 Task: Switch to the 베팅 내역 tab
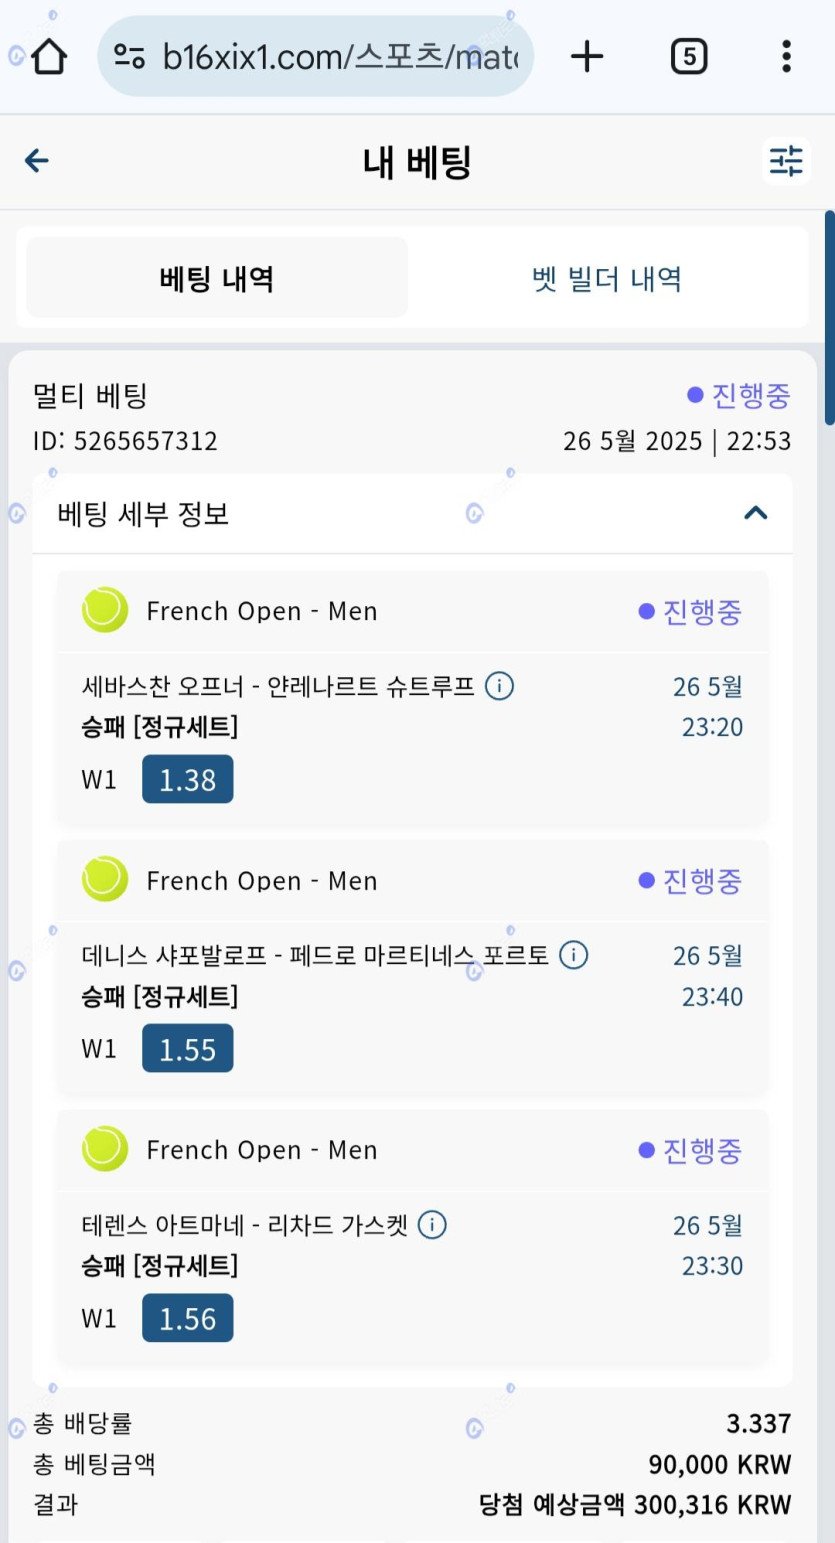pyautogui.click(x=217, y=278)
